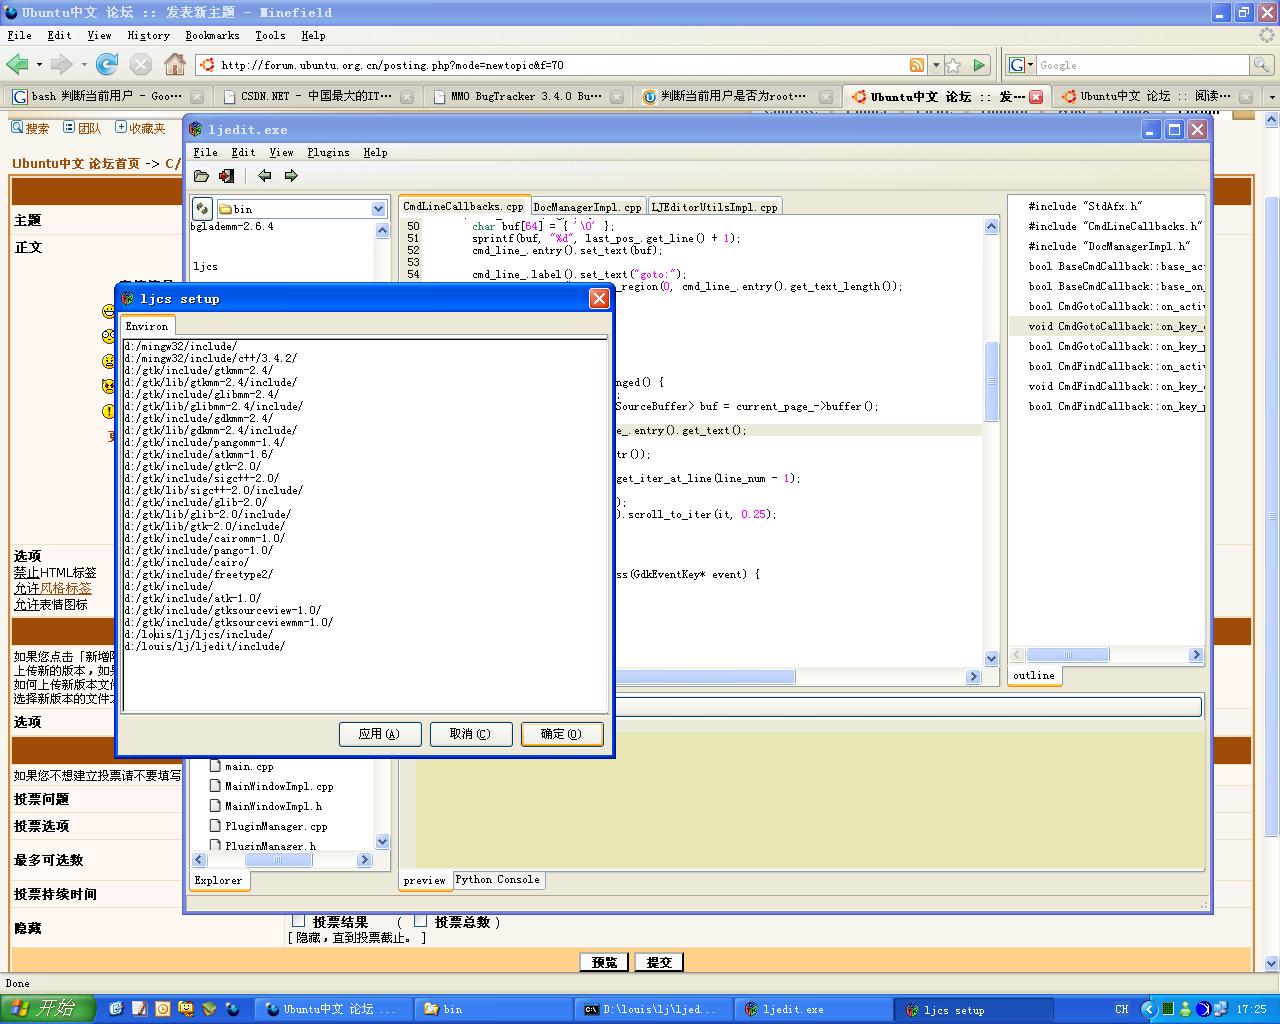Click the 确定(O) OK button
Viewport: 1280px width, 1024px height.
[562, 734]
